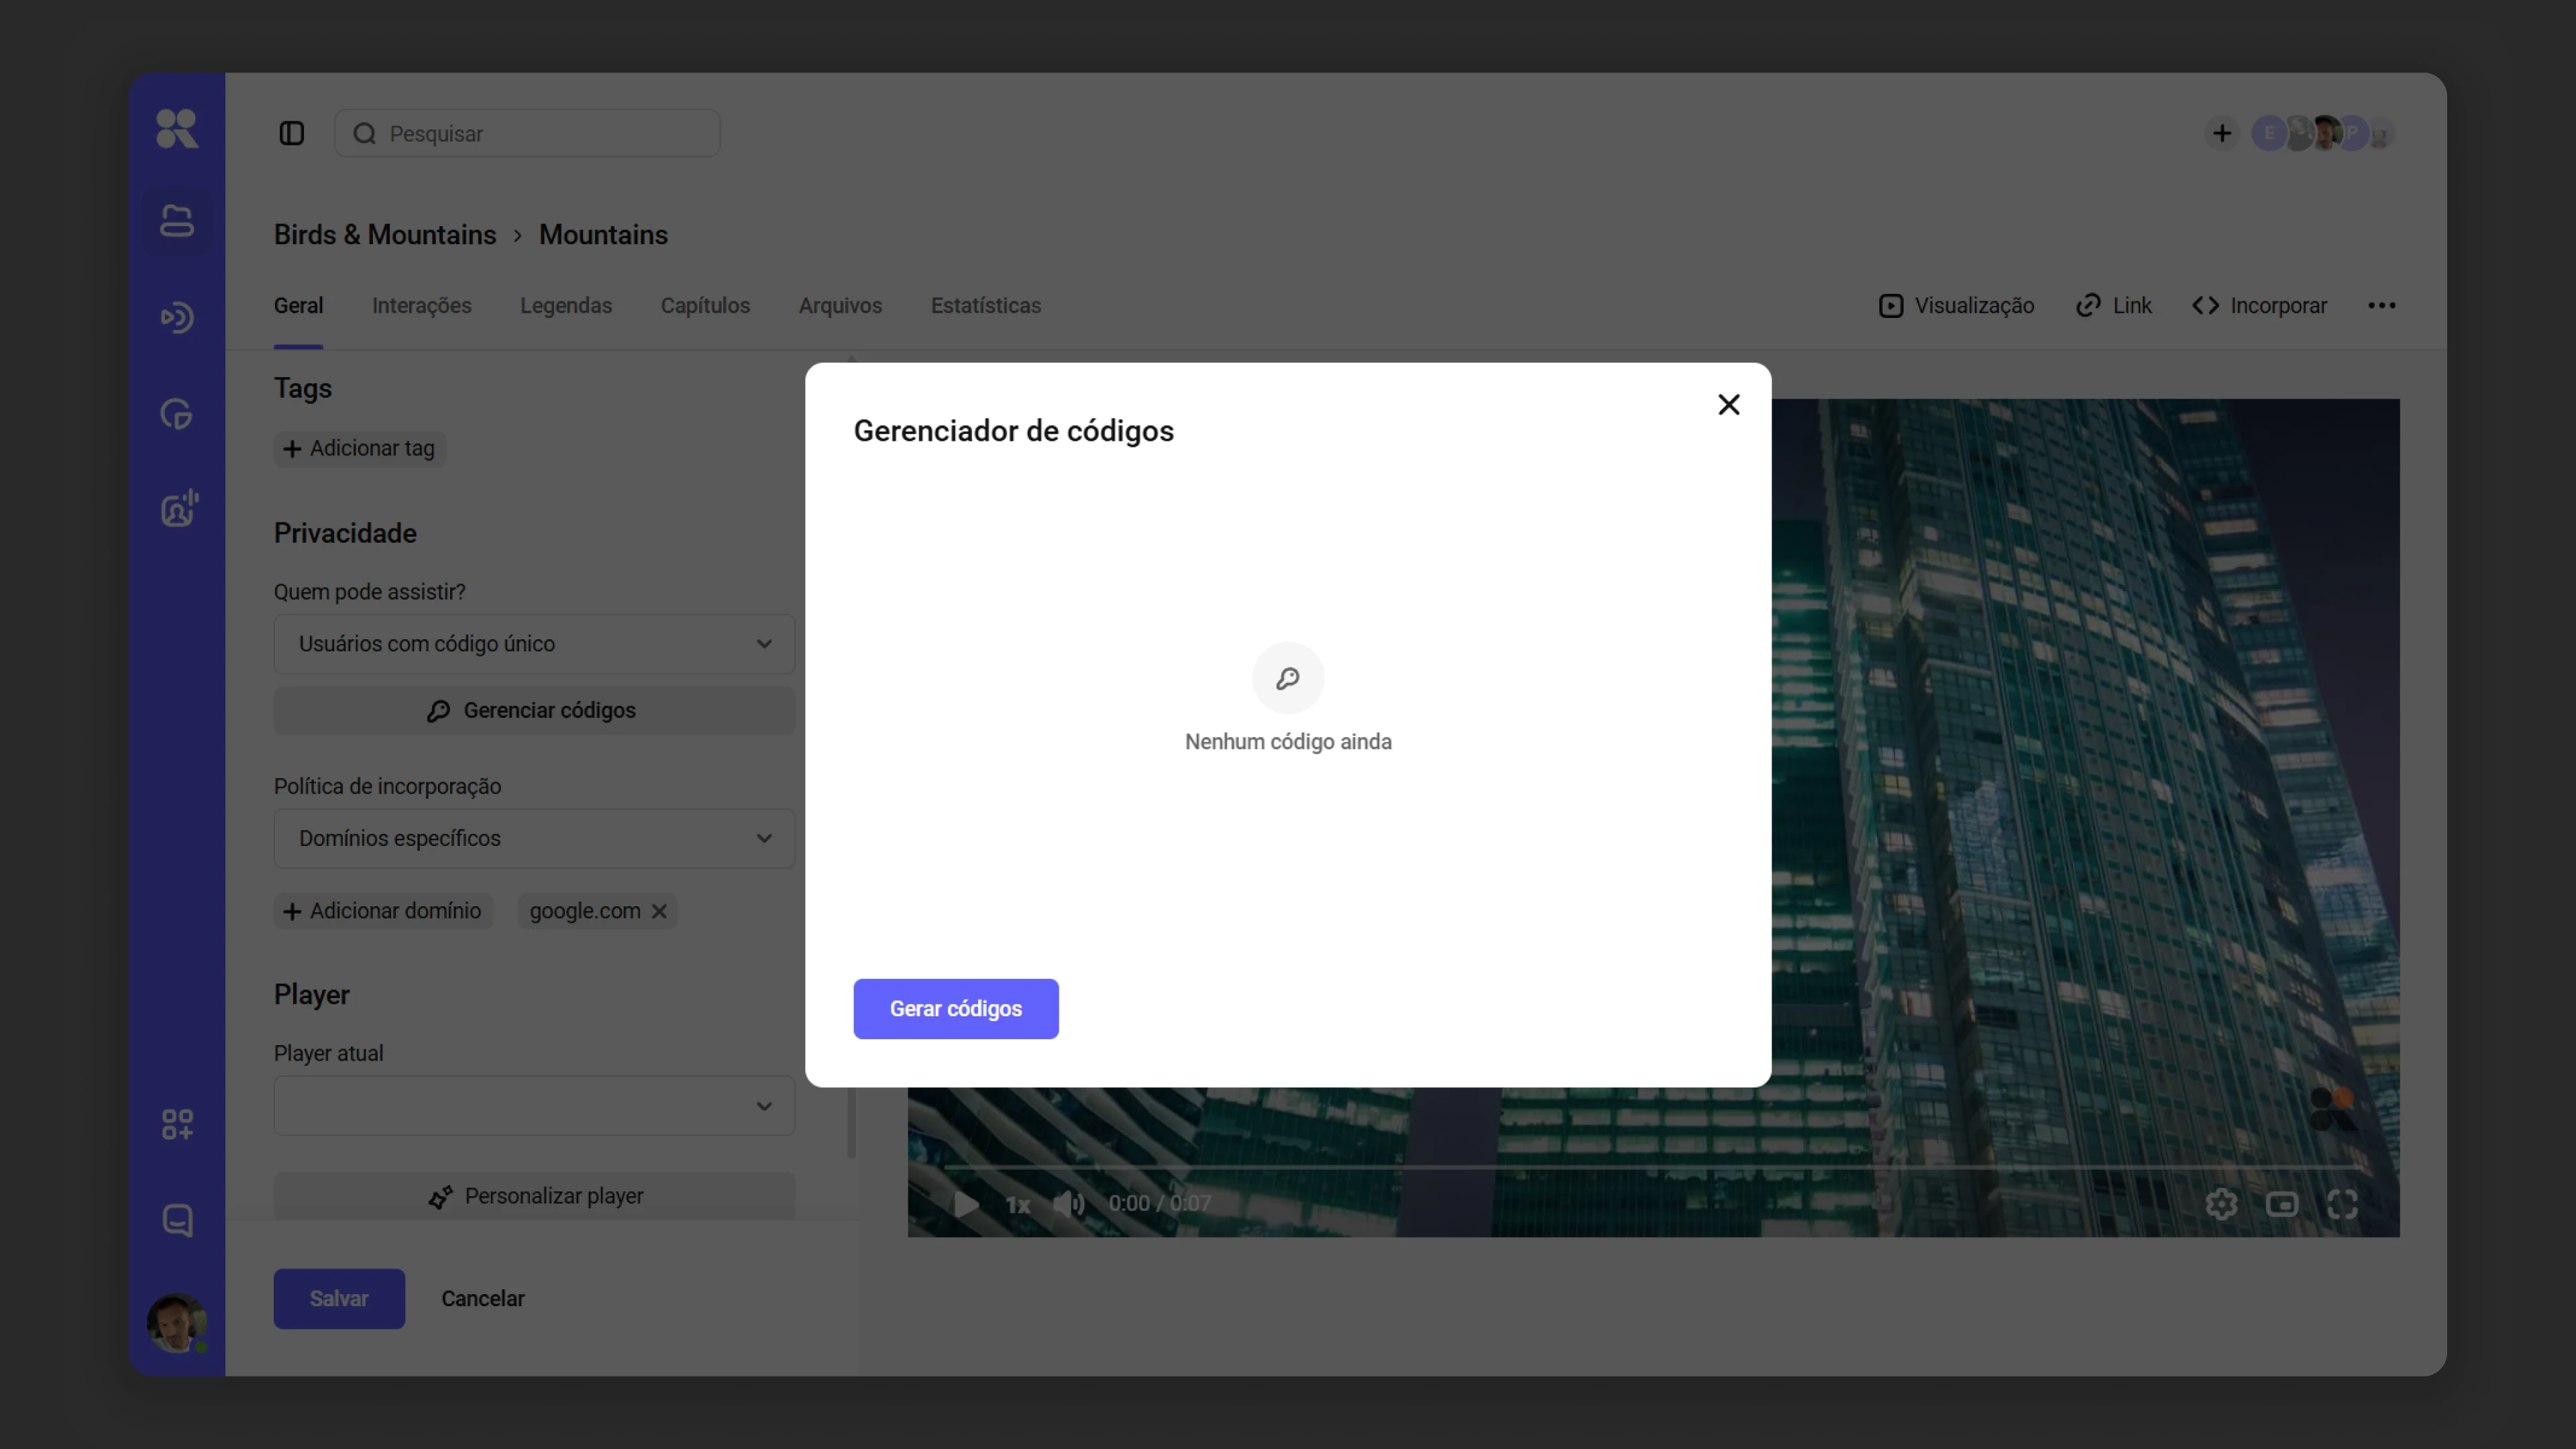2576x1449 pixels.
Task: Toggle the sidebar panel icon
Action: pyautogui.click(x=291, y=134)
